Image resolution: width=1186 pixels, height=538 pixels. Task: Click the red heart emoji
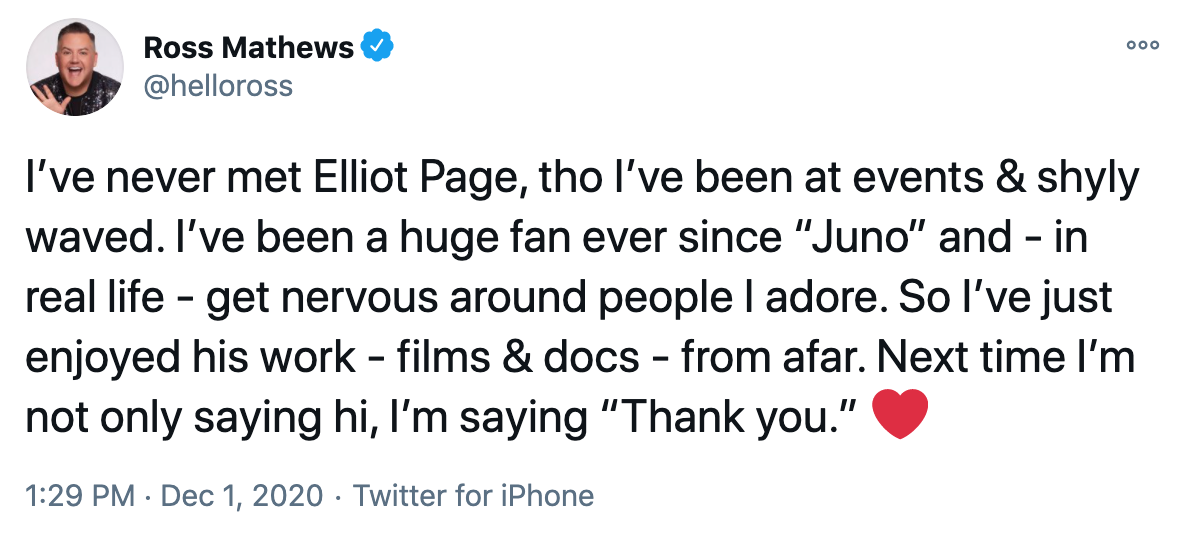click(900, 417)
